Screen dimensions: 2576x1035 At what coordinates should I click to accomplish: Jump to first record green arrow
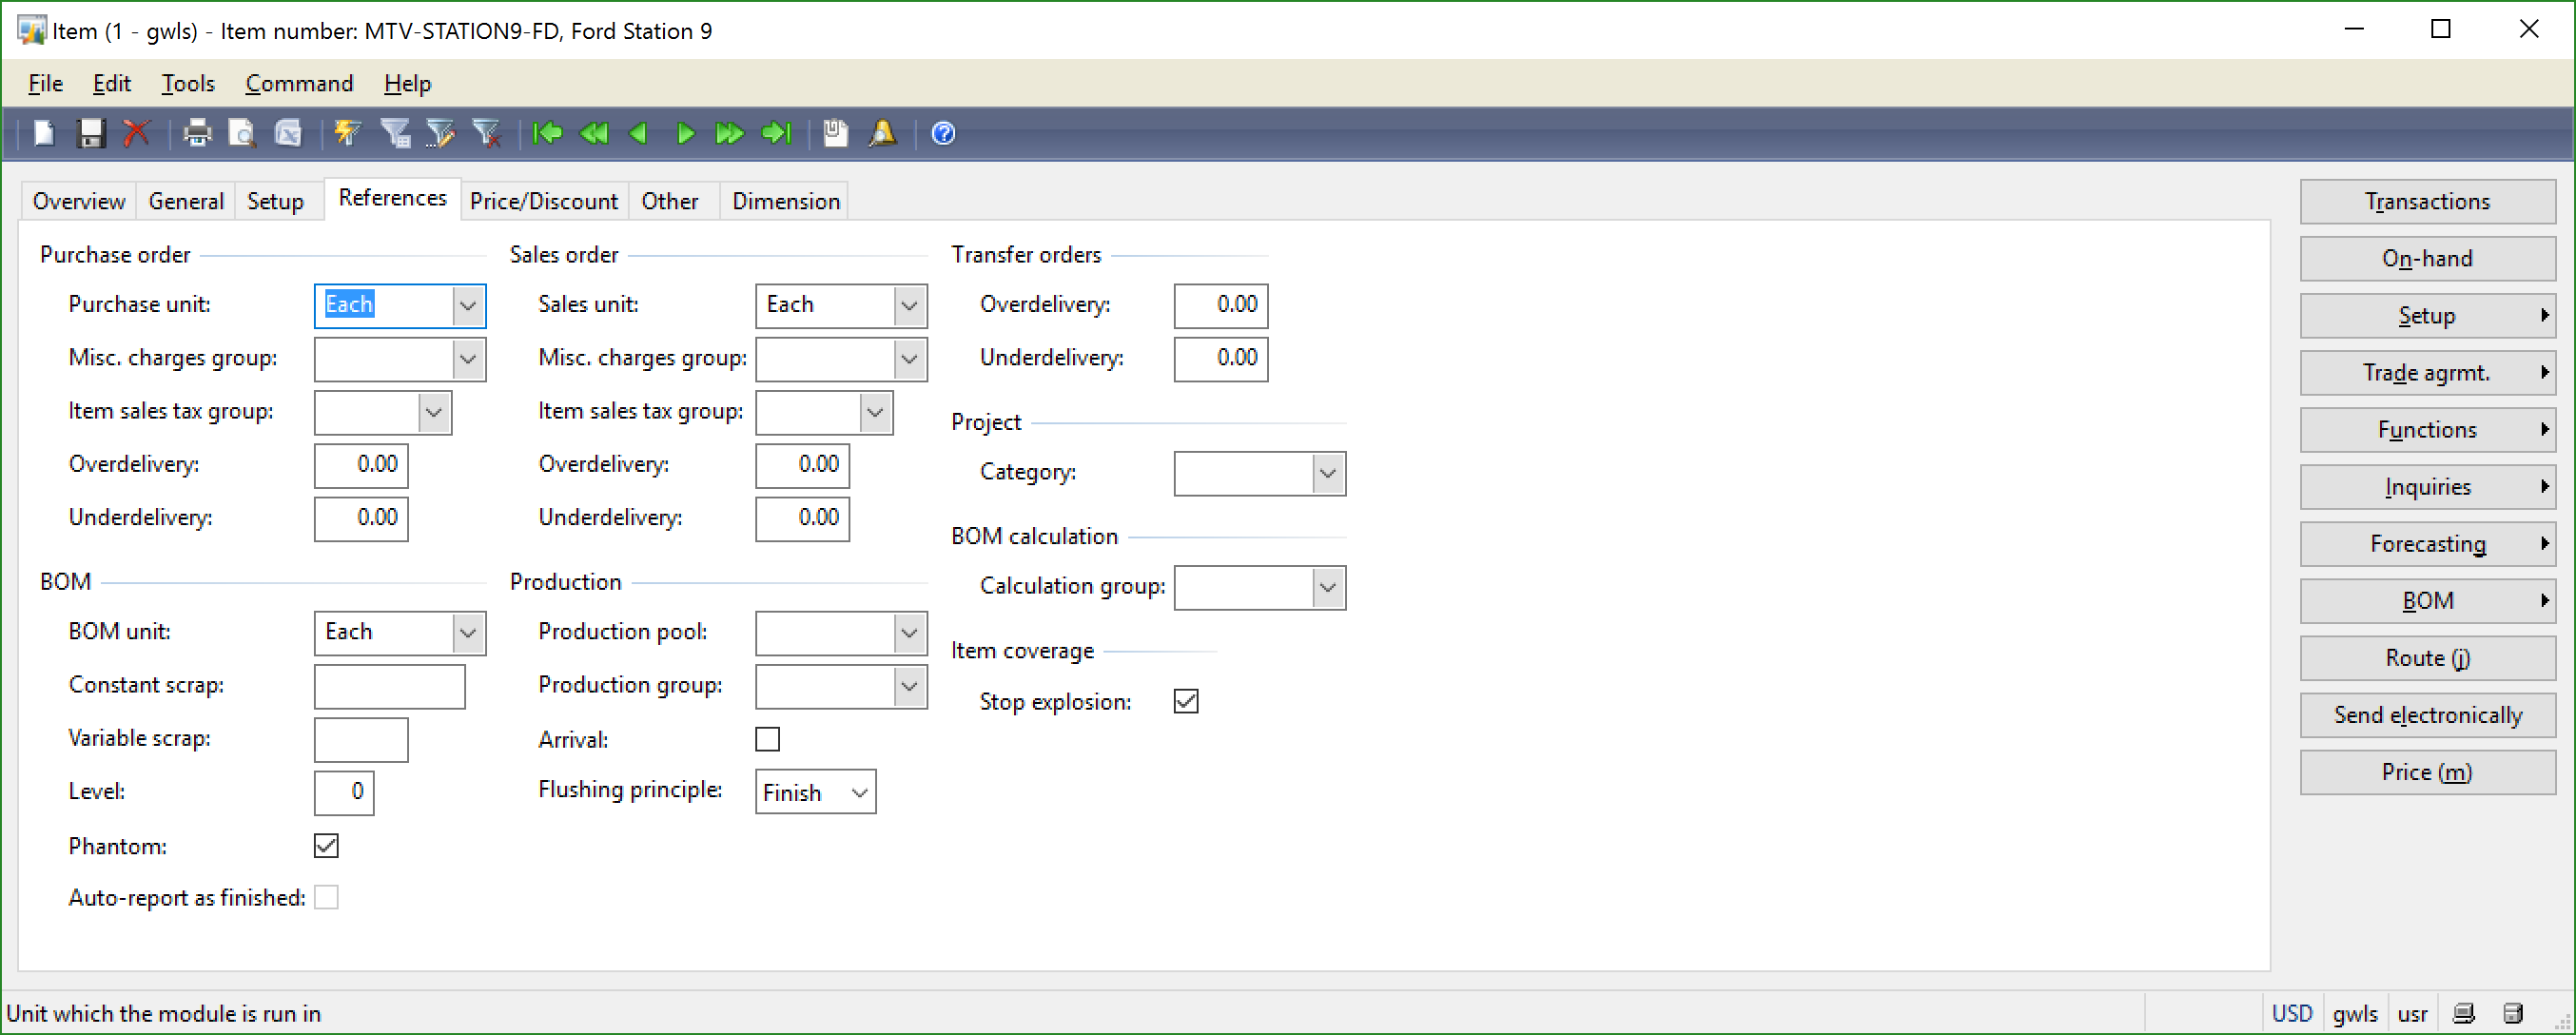[x=548, y=133]
